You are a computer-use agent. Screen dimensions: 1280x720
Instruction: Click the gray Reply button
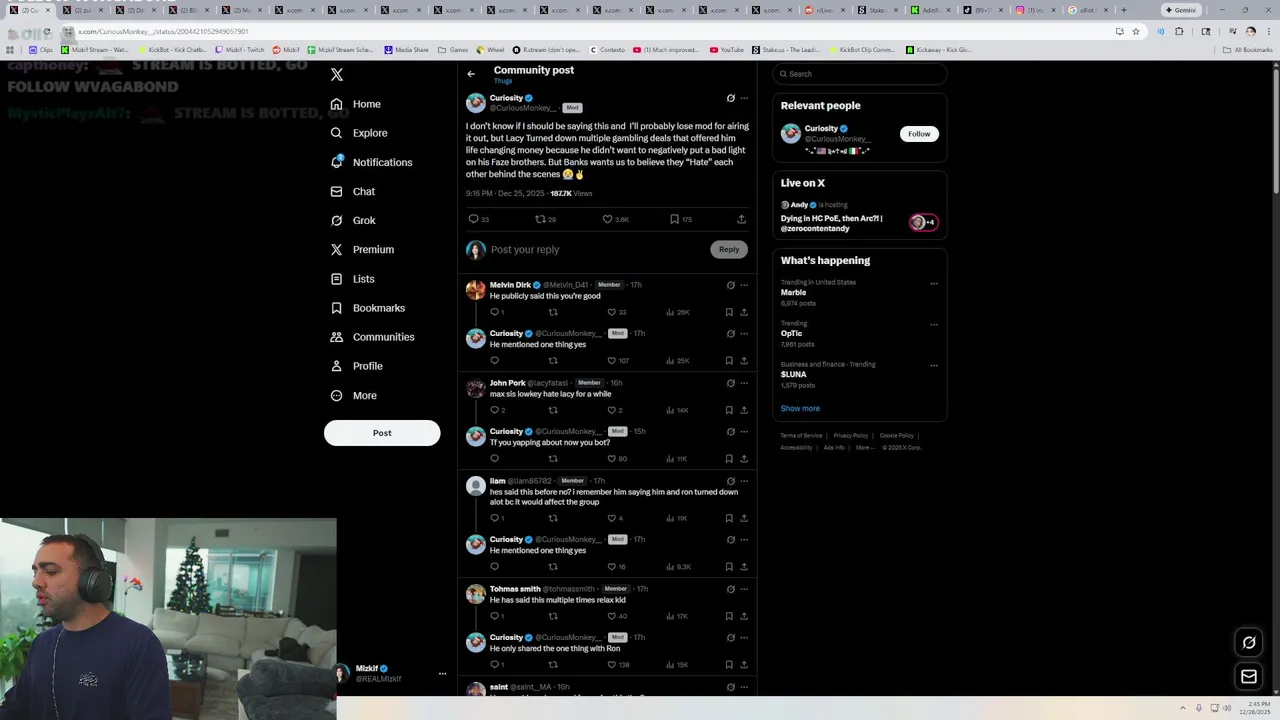[x=729, y=249]
